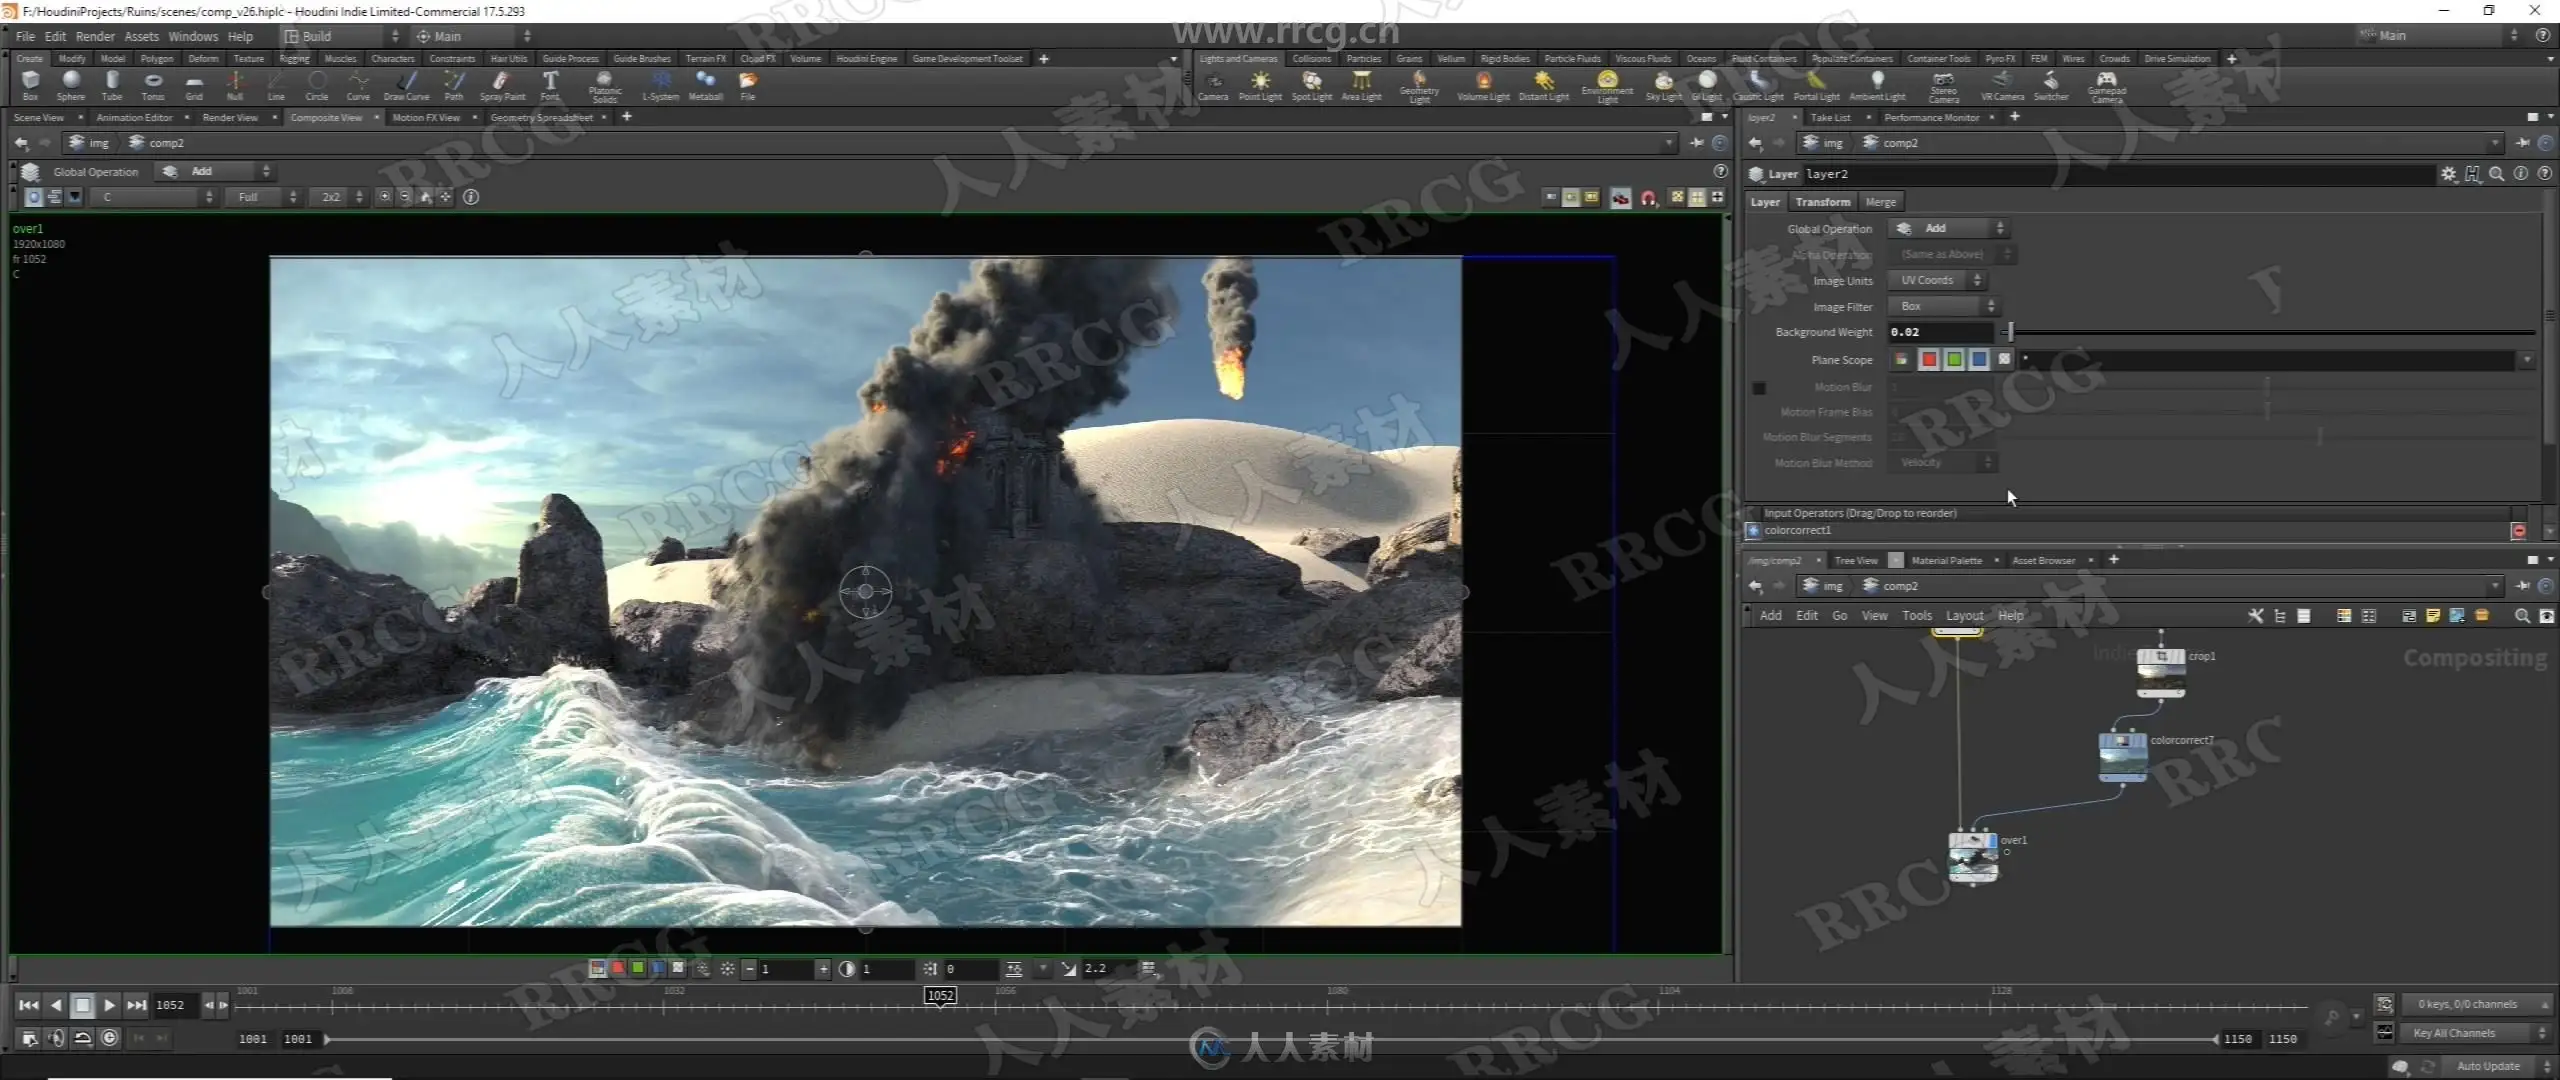Adjust the Background Weight slider
The width and height of the screenshot is (2560, 1080).
2011,332
